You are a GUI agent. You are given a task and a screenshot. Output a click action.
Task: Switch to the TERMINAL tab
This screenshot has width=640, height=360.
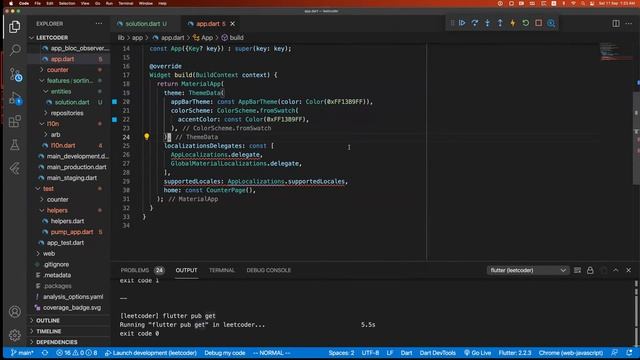coord(222,270)
